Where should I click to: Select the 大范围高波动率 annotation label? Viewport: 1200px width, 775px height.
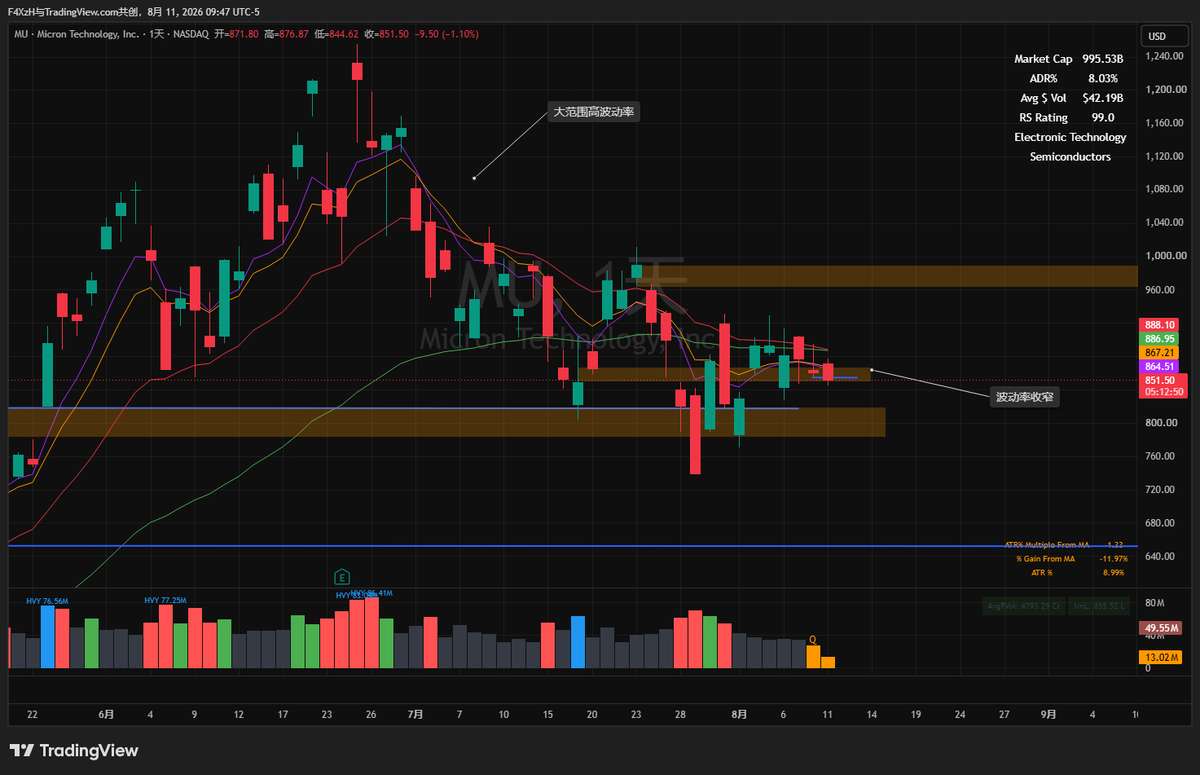click(x=594, y=112)
